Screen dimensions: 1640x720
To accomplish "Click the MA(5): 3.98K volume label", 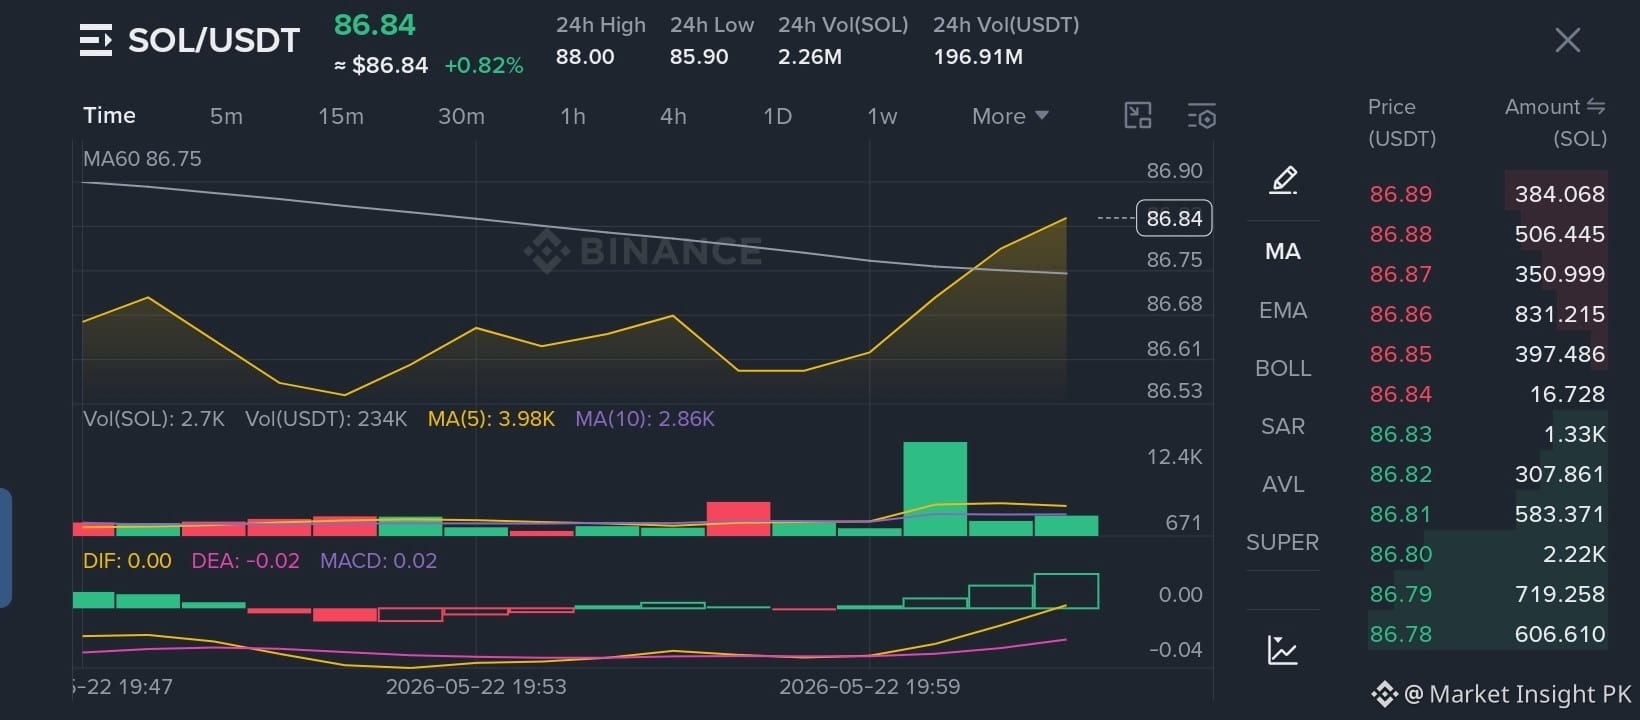I will click(x=491, y=419).
